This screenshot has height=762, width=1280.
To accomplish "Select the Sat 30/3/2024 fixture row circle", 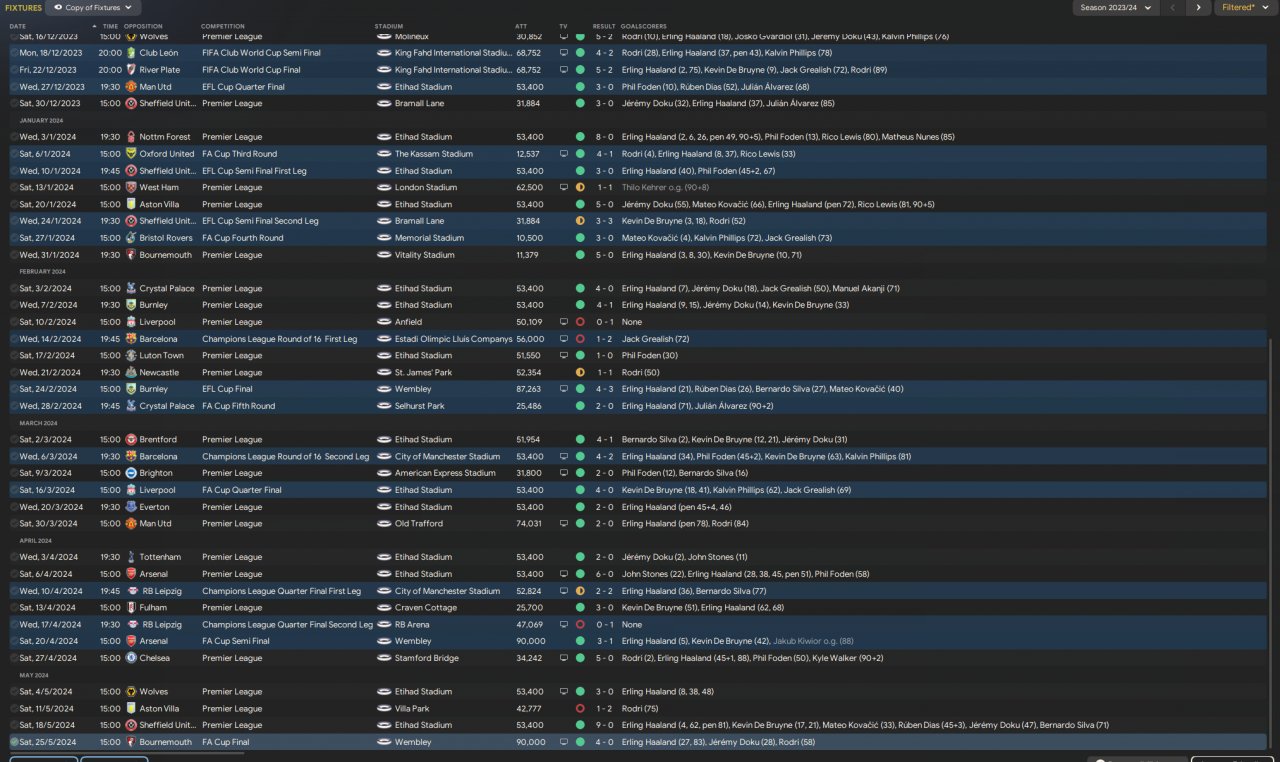I will [14, 523].
